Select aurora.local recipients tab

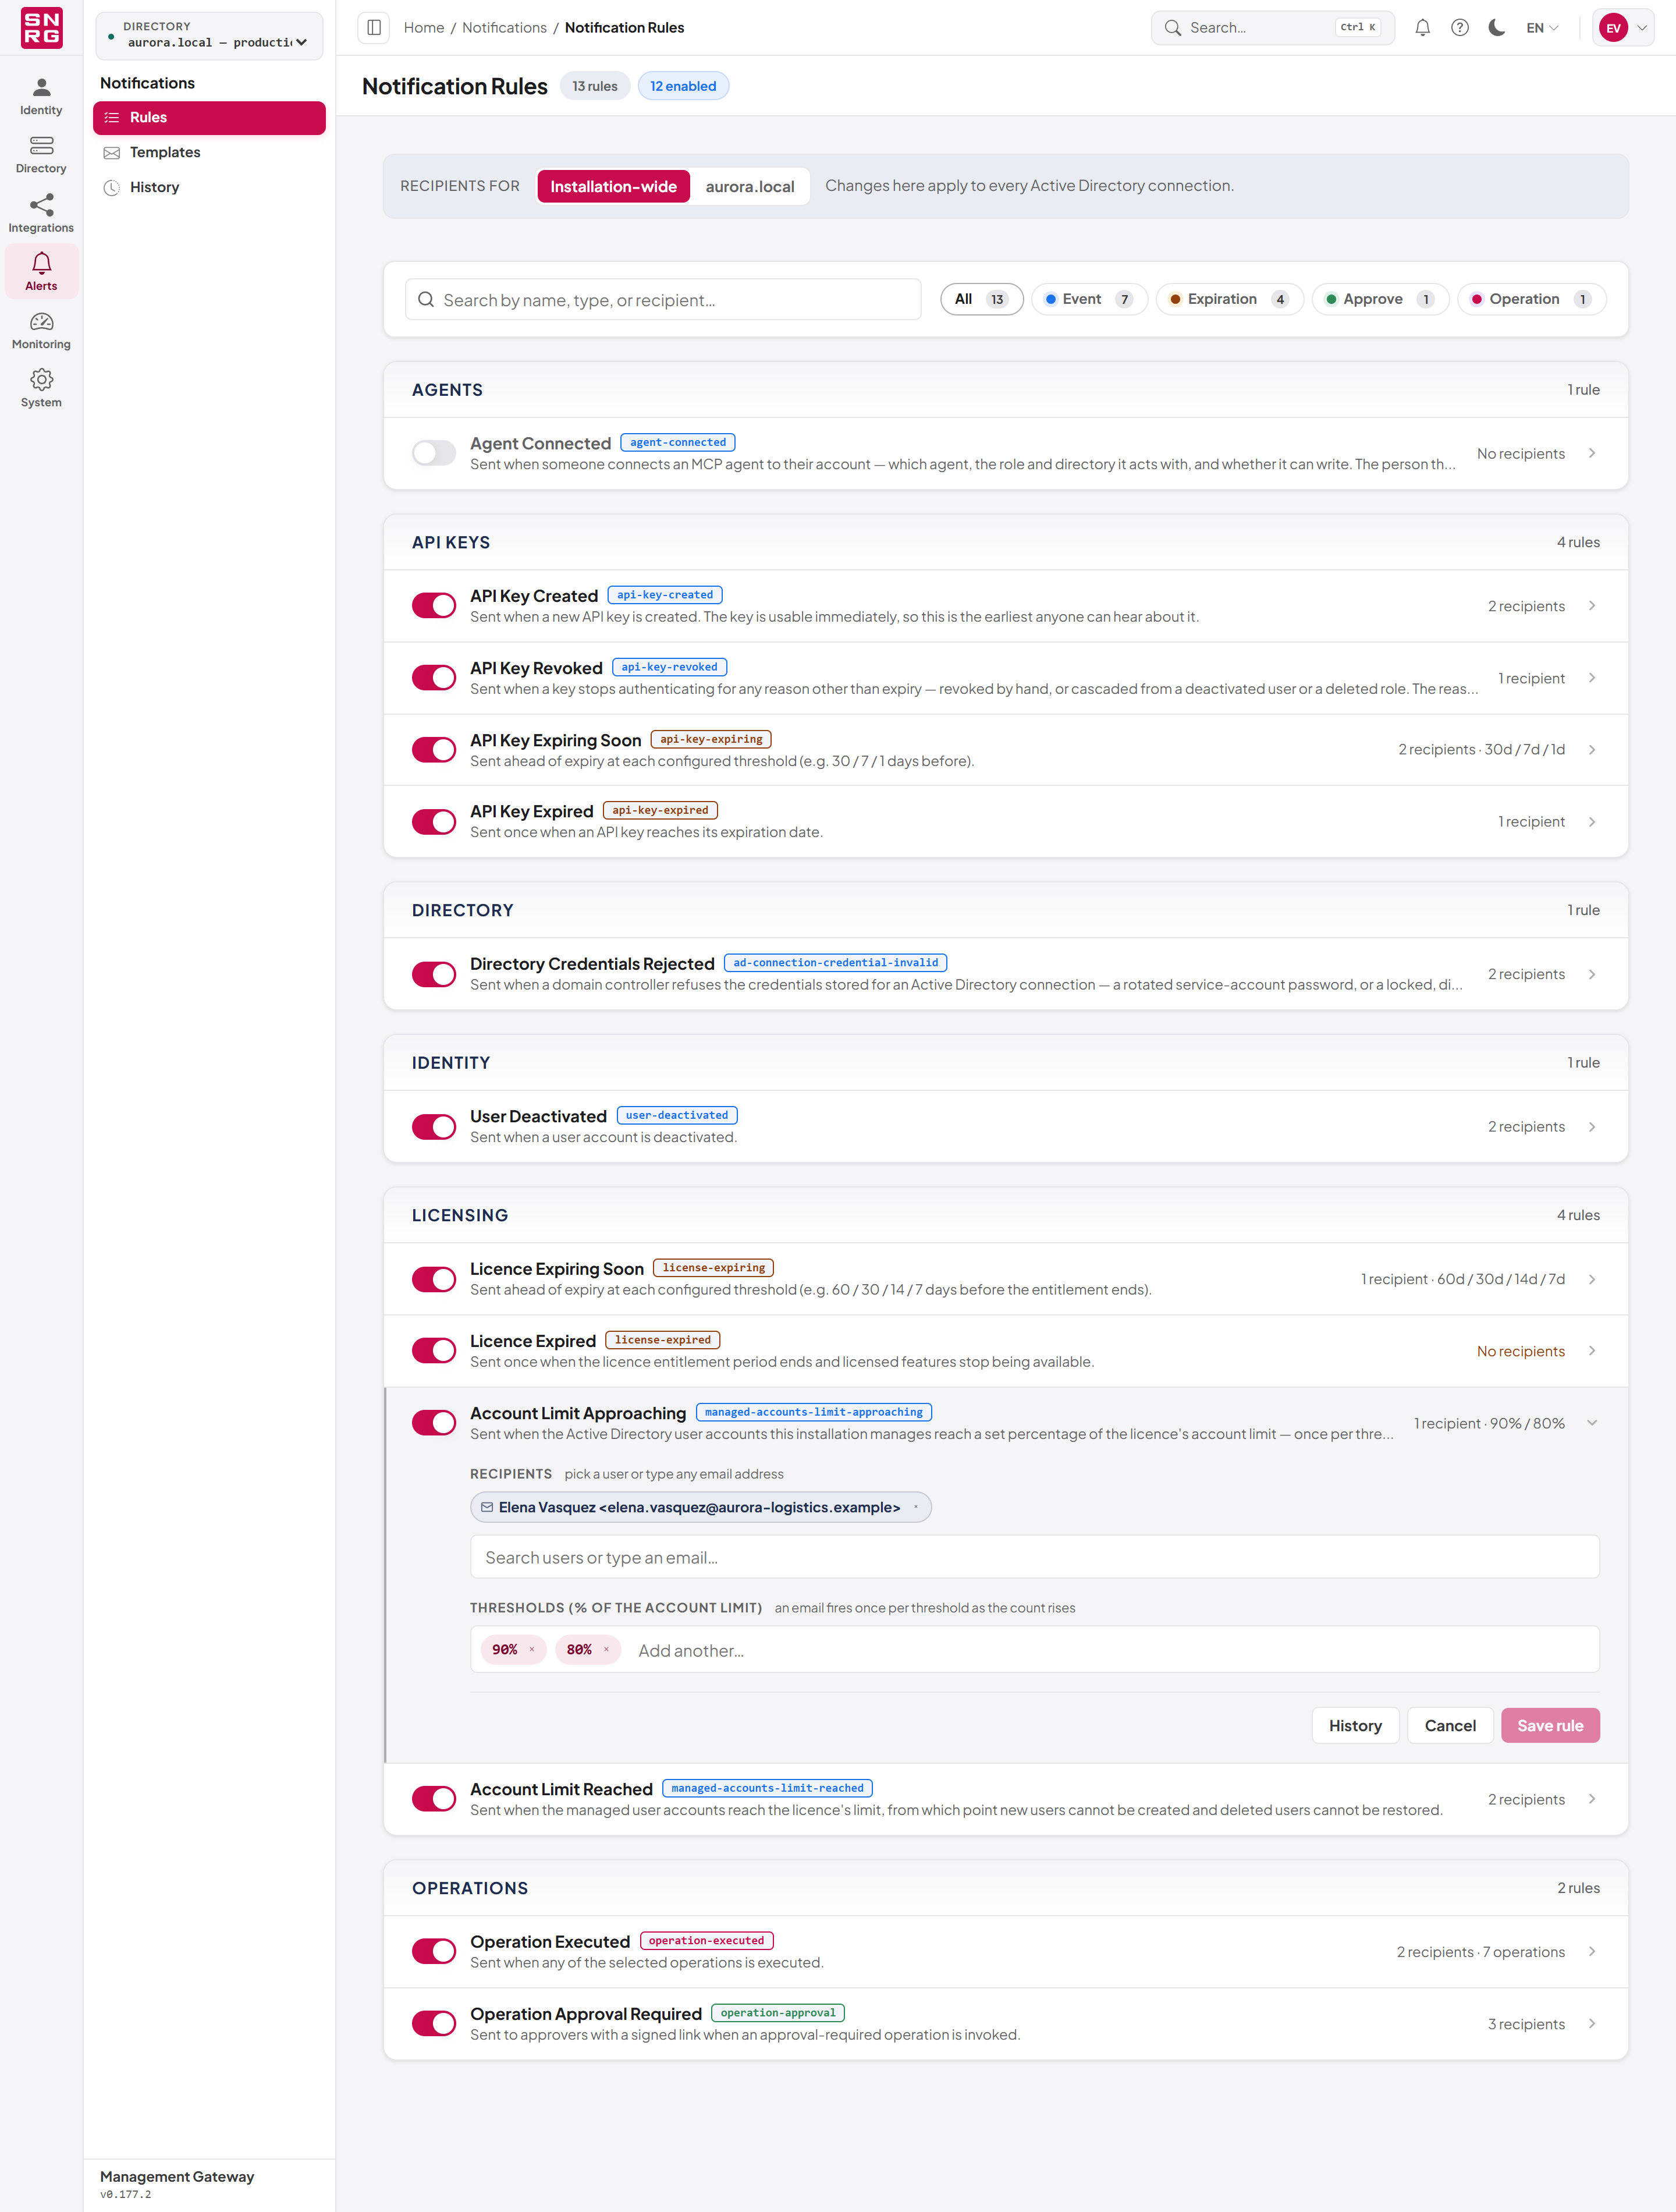[750, 186]
